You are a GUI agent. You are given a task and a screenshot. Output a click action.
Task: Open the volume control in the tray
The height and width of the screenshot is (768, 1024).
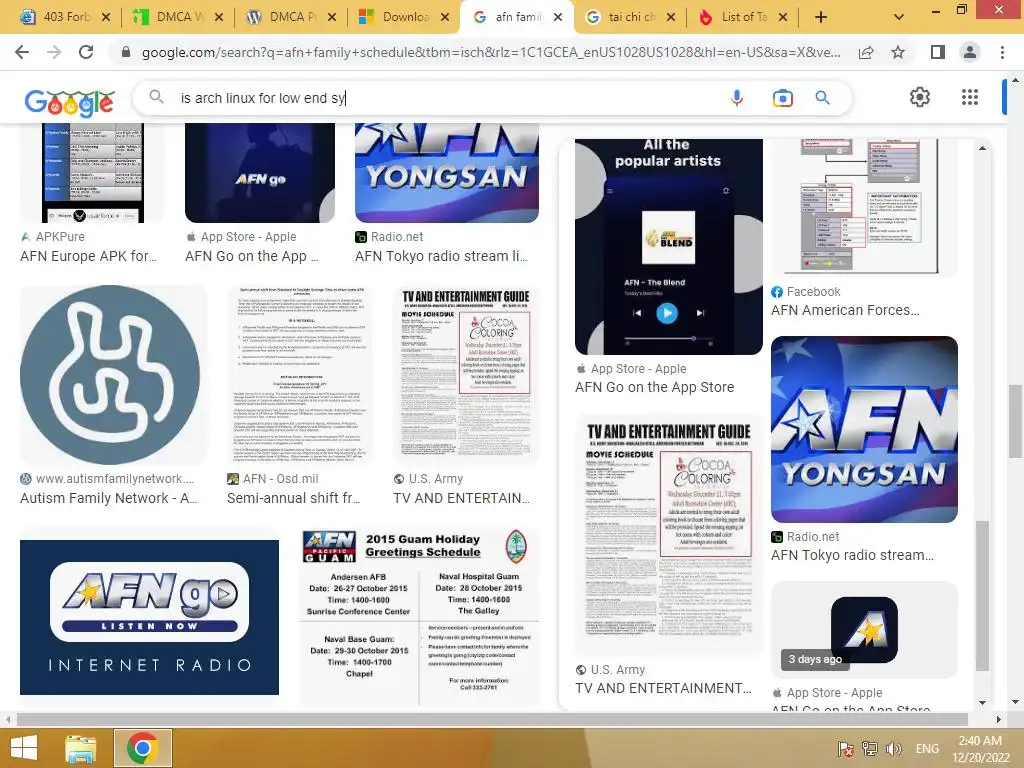pos(893,748)
